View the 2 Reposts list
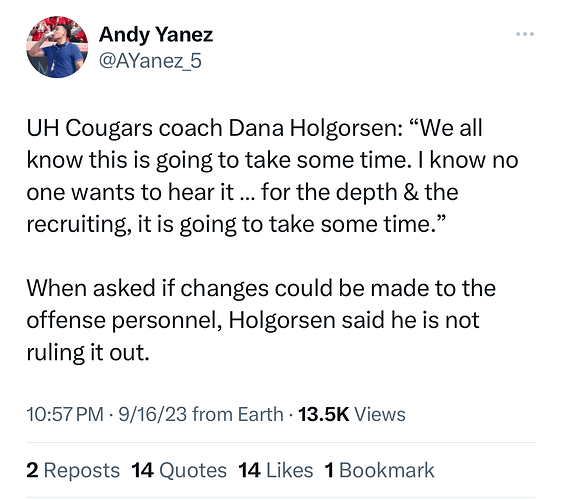Screen dimensions: 563x500 (73, 470)
